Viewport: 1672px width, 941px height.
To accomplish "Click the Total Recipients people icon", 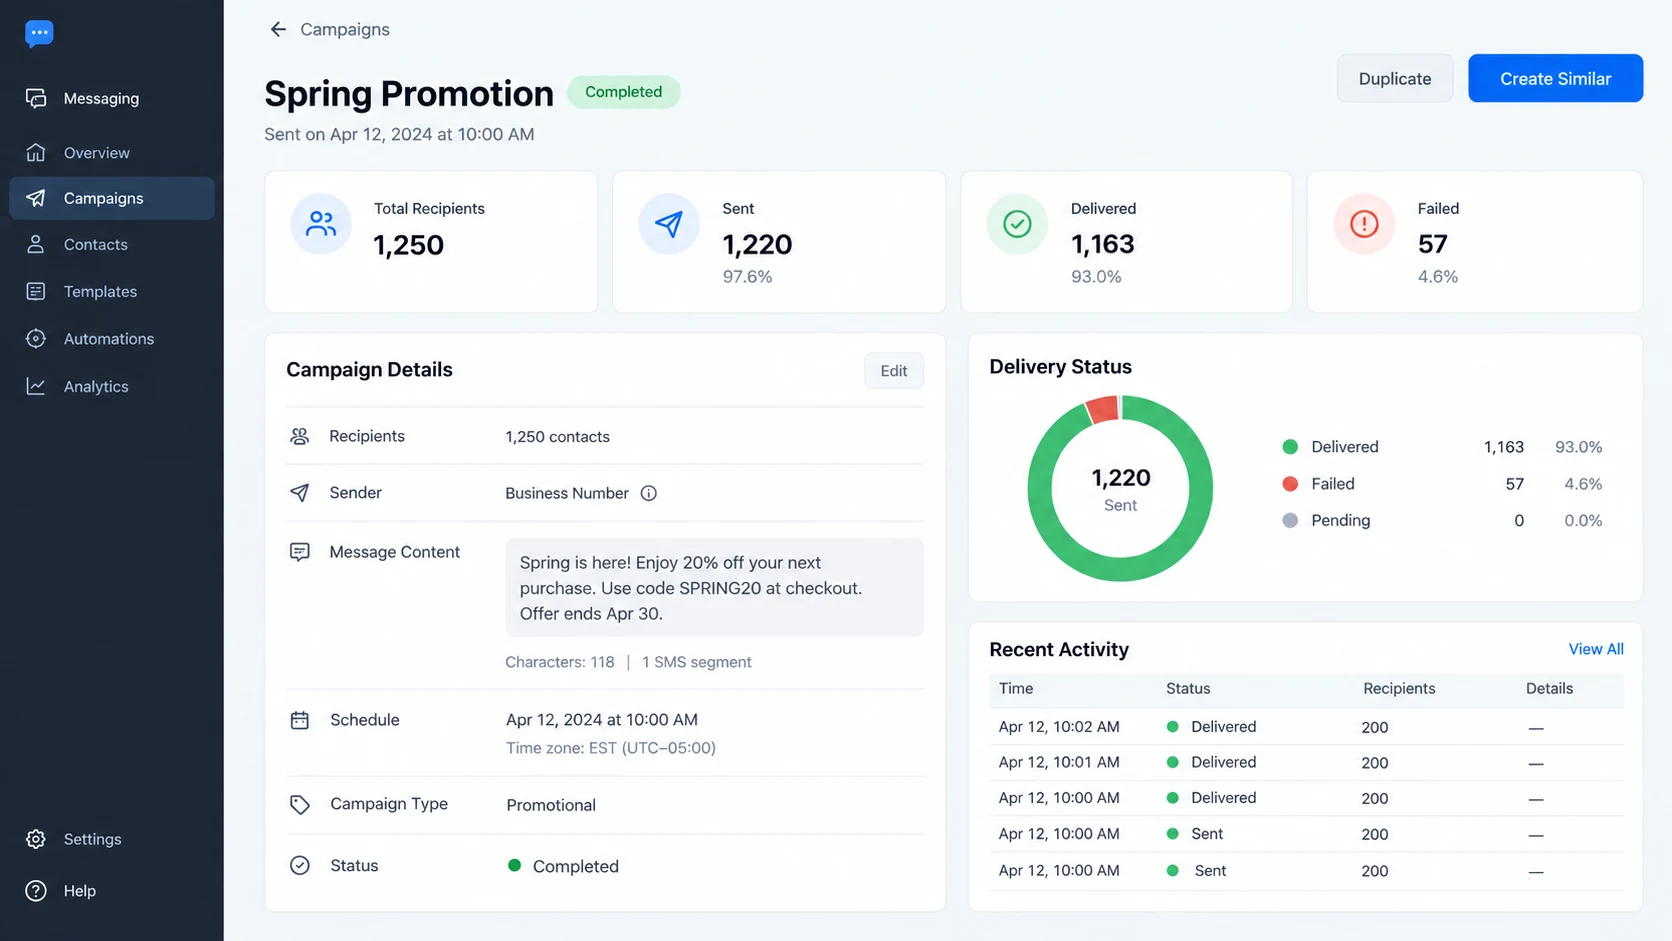I will [321, 224].
